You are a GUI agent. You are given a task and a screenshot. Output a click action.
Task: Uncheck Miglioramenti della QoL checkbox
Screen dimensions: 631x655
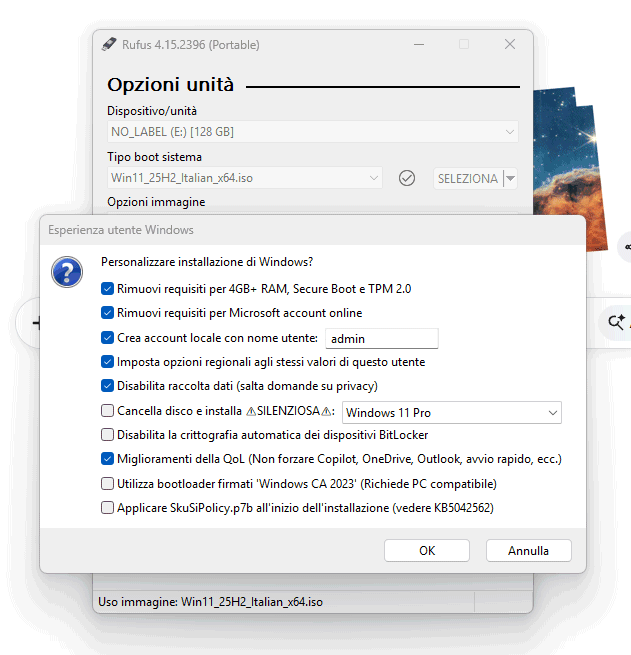coord(107,459)
